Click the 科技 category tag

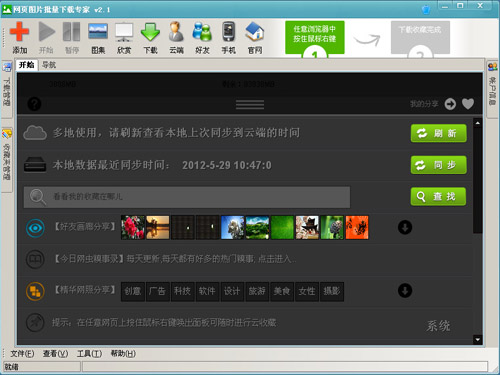[x=182, y=291]
